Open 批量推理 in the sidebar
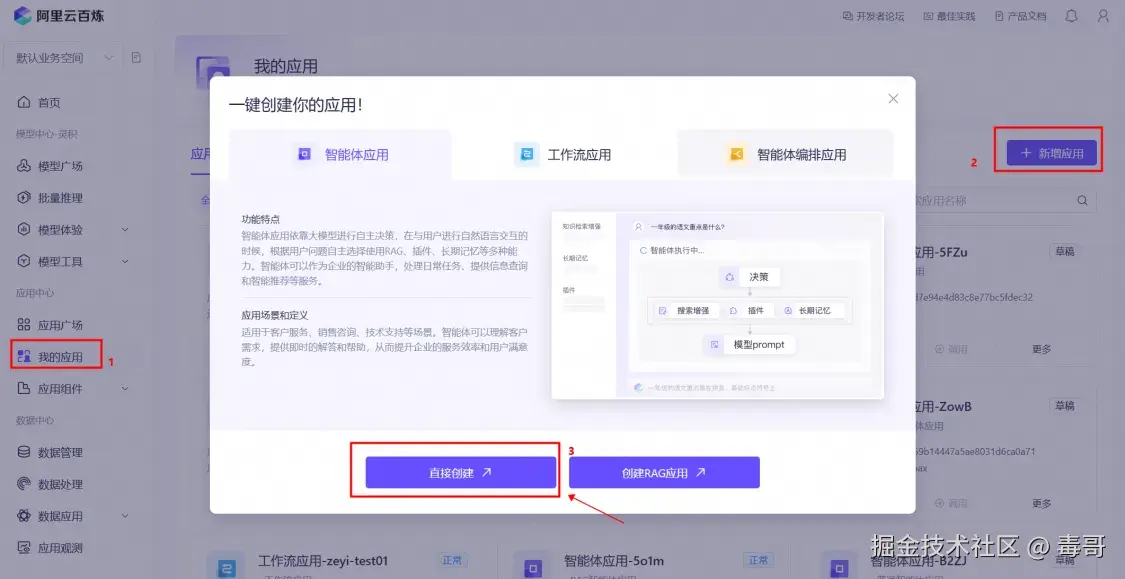1125x579 pixels. click(x=60, y=197)
